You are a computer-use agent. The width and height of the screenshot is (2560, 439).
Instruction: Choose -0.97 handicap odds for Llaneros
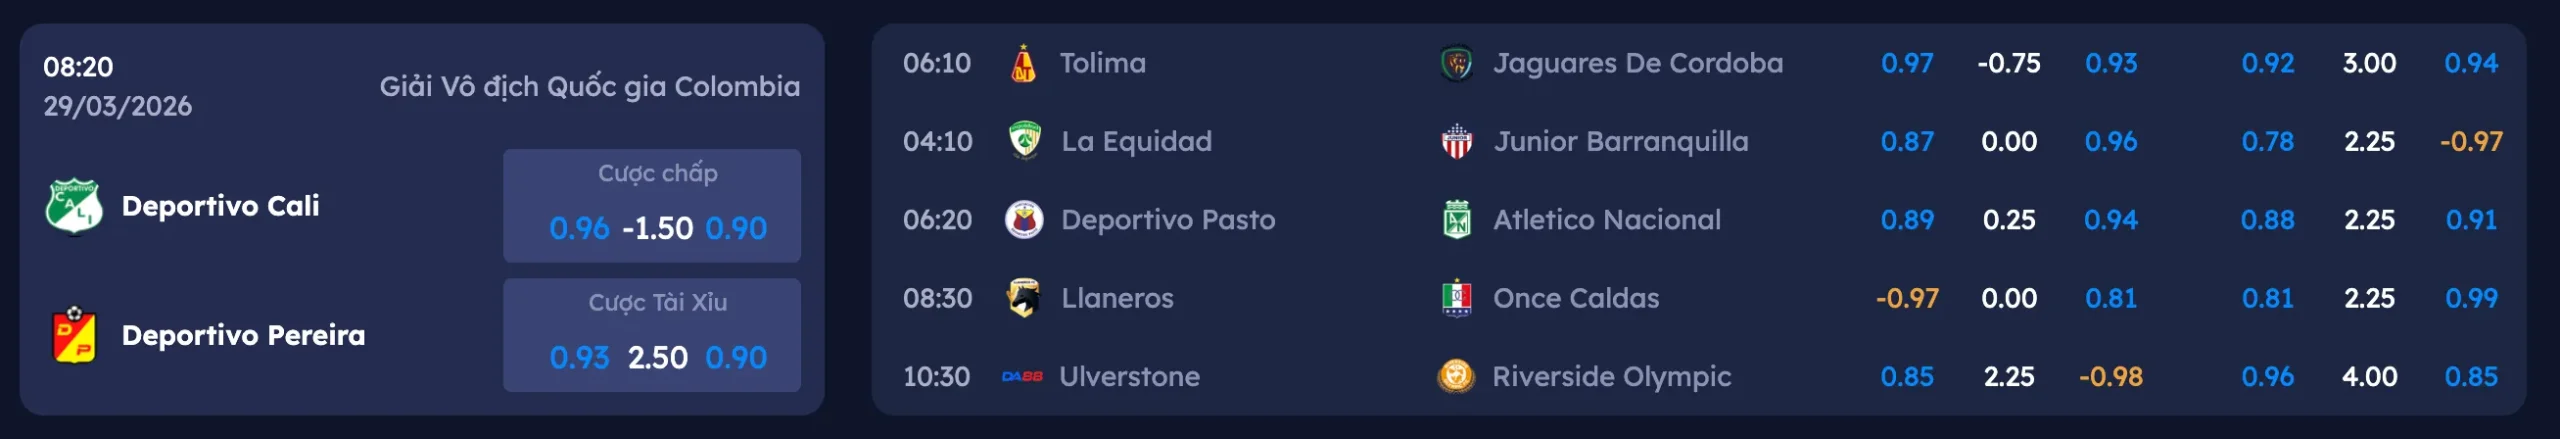click(1906, 298)
